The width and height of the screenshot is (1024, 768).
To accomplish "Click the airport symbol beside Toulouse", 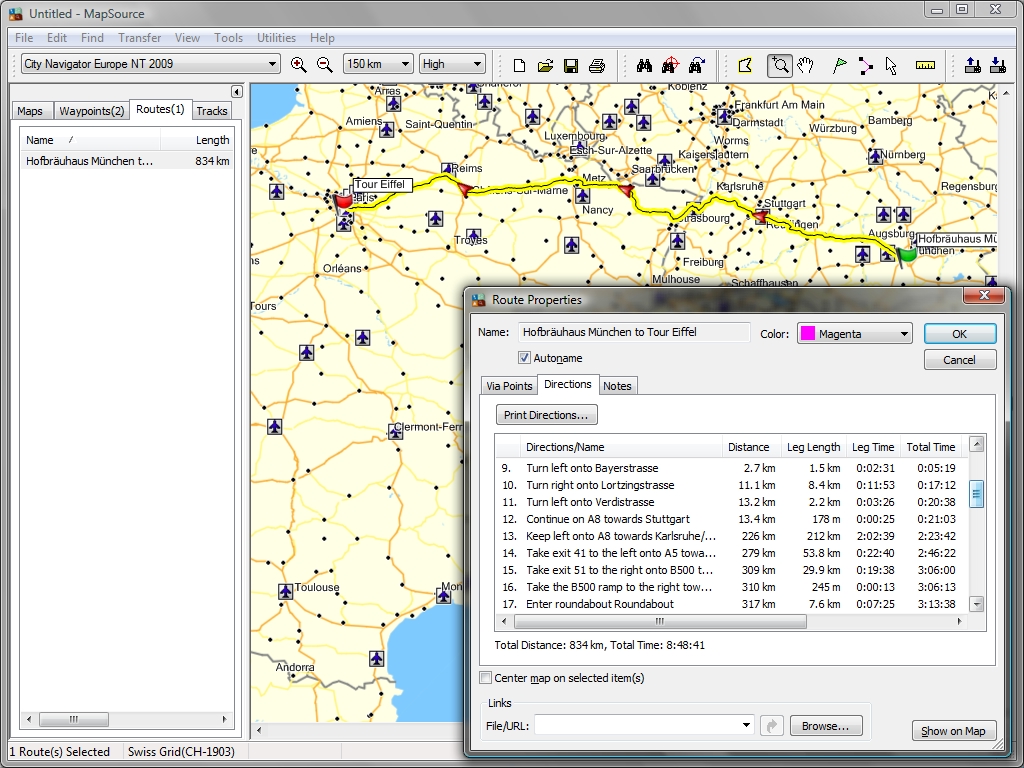I will pyautogui.click(x=285, y=592).
